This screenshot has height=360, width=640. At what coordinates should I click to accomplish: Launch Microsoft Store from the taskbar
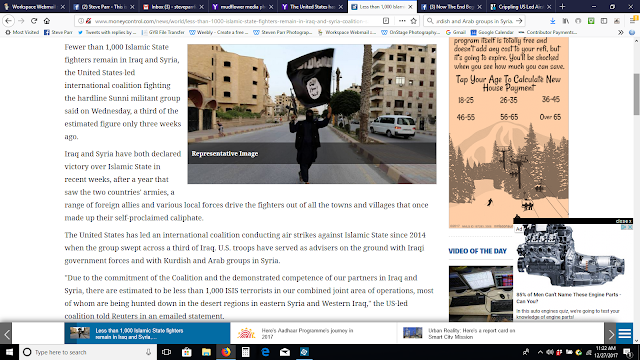coord(187,352)
